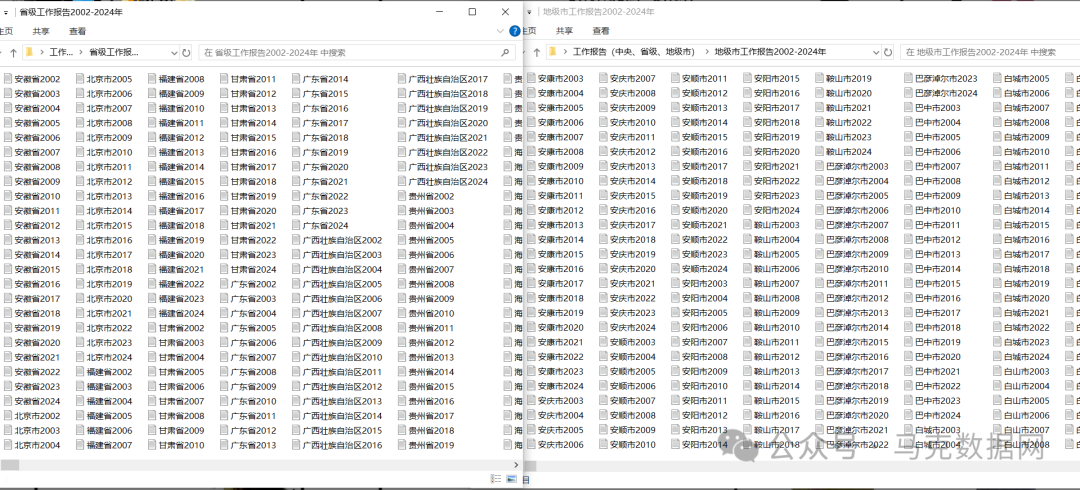Select the file icon of 巴彦淖尔市2023
1080x490 pixels.
click(x=908, y=79)
